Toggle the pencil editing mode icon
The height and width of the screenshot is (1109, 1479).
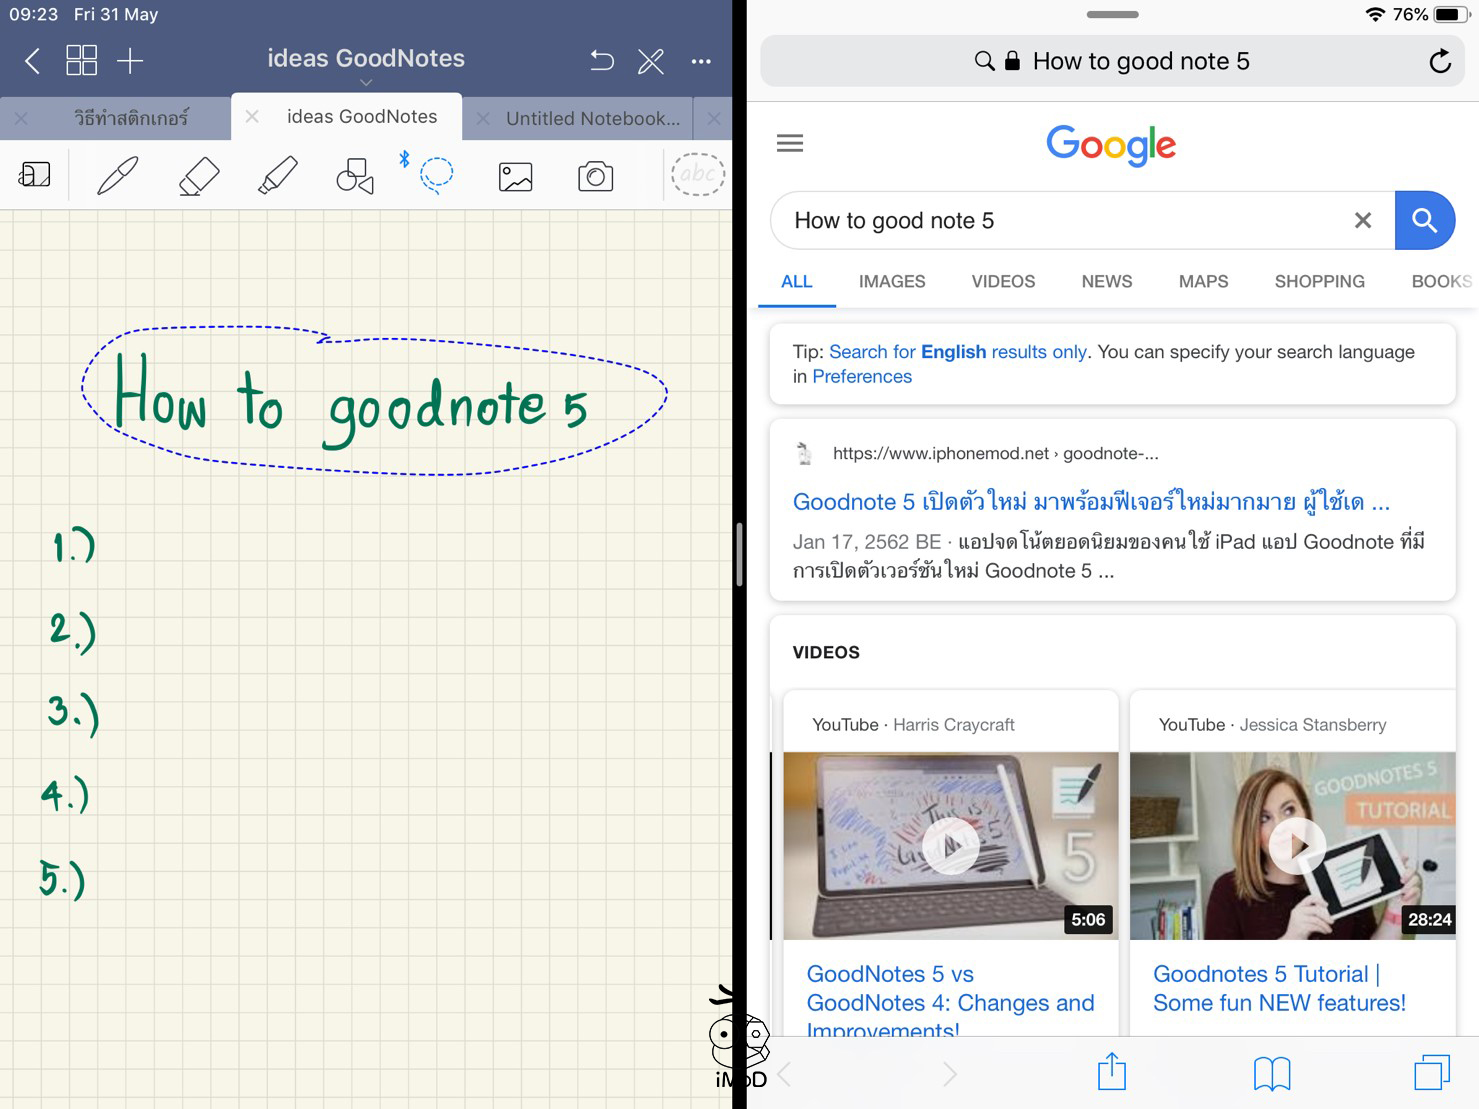(651, 61)
